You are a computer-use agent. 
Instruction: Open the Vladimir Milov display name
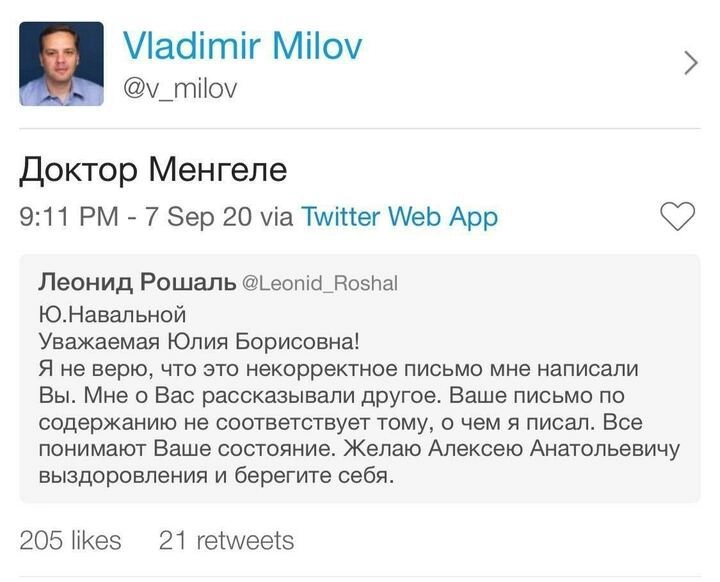(242, 45)
